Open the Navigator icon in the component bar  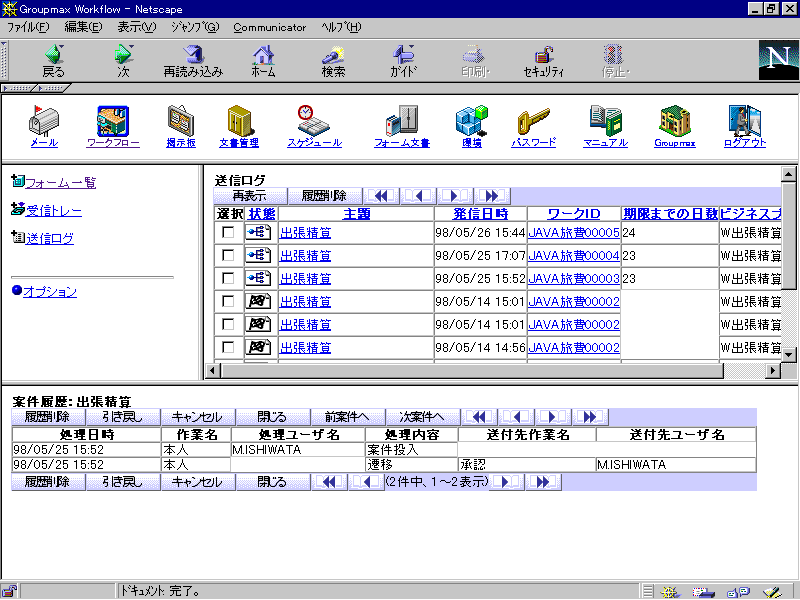pos(669,592)
